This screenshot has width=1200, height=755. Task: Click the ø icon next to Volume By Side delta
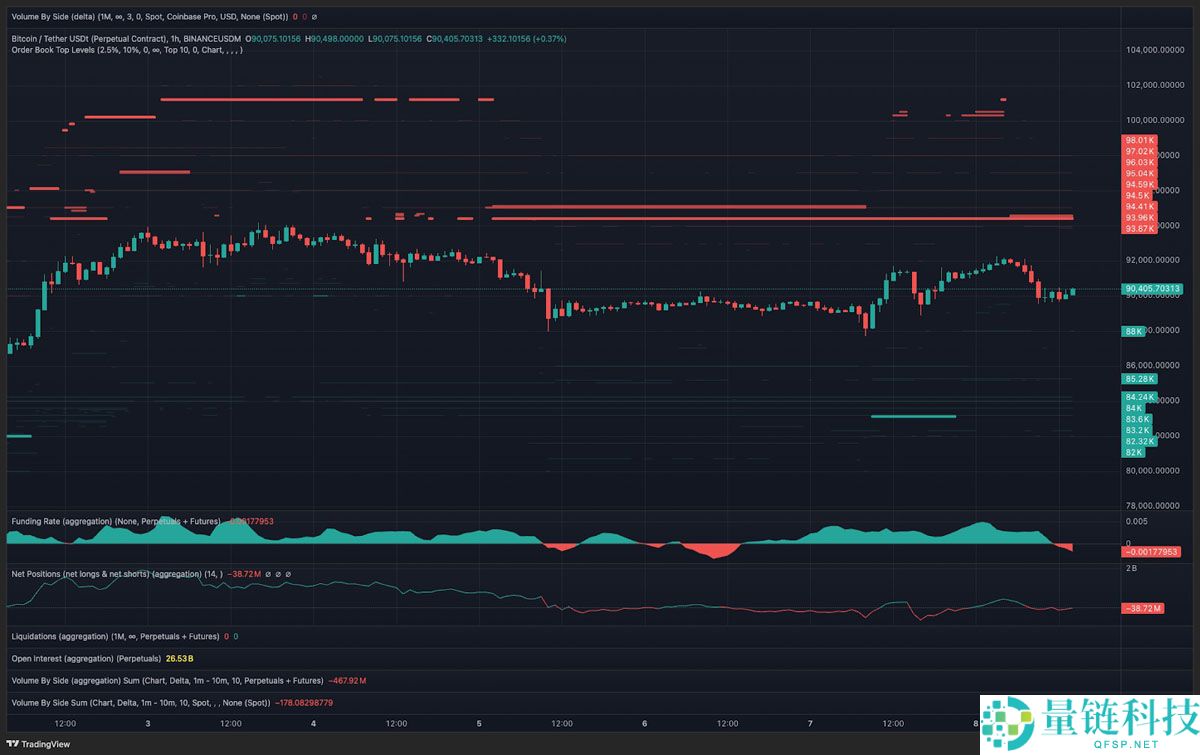313,16
